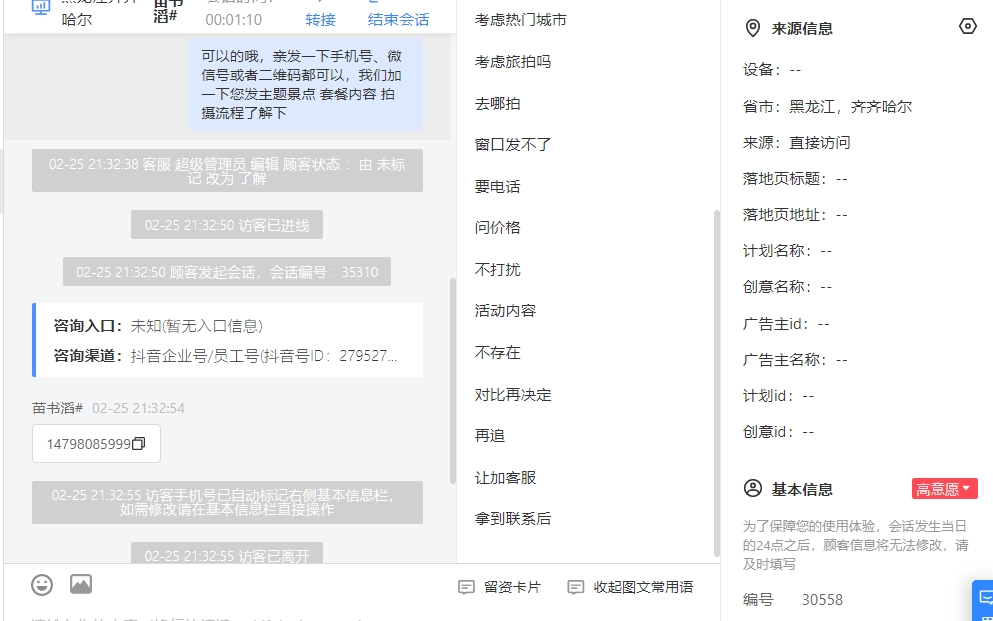Image resolution: width=993 pixels, height=621 pixels.
Task: Click the 计划id field row
Action: (x=778, y=396)
